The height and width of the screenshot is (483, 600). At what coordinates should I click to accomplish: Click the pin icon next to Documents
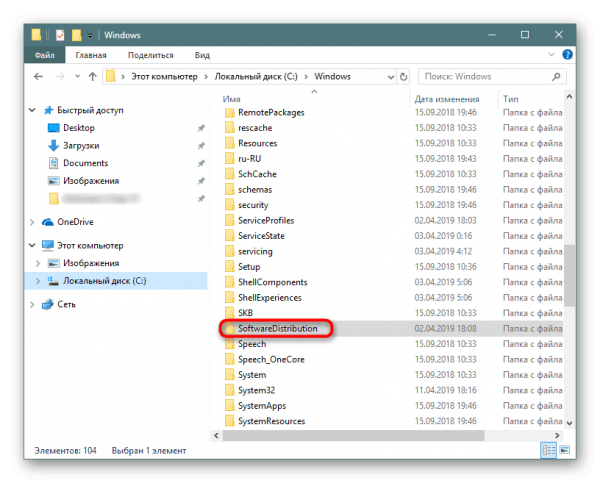[201, 163]
